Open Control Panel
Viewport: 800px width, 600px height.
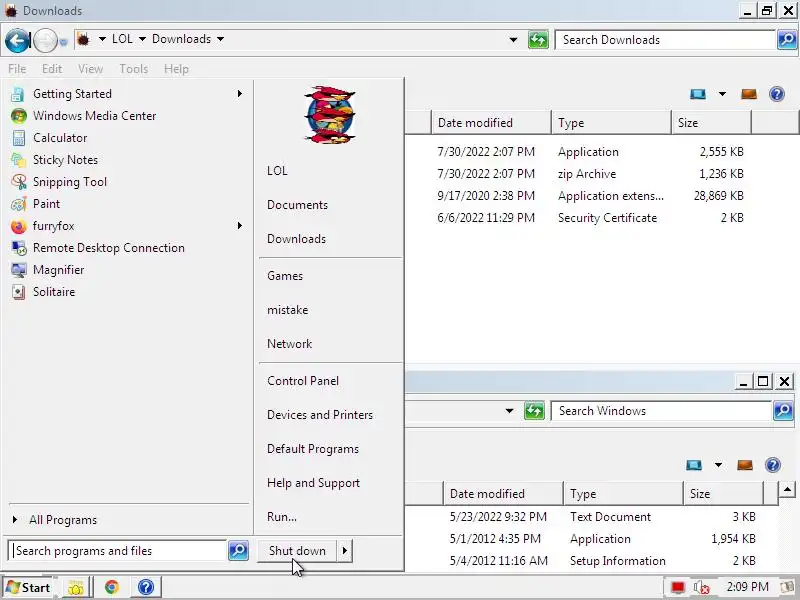pyautogui.click(x=303, y=381)
